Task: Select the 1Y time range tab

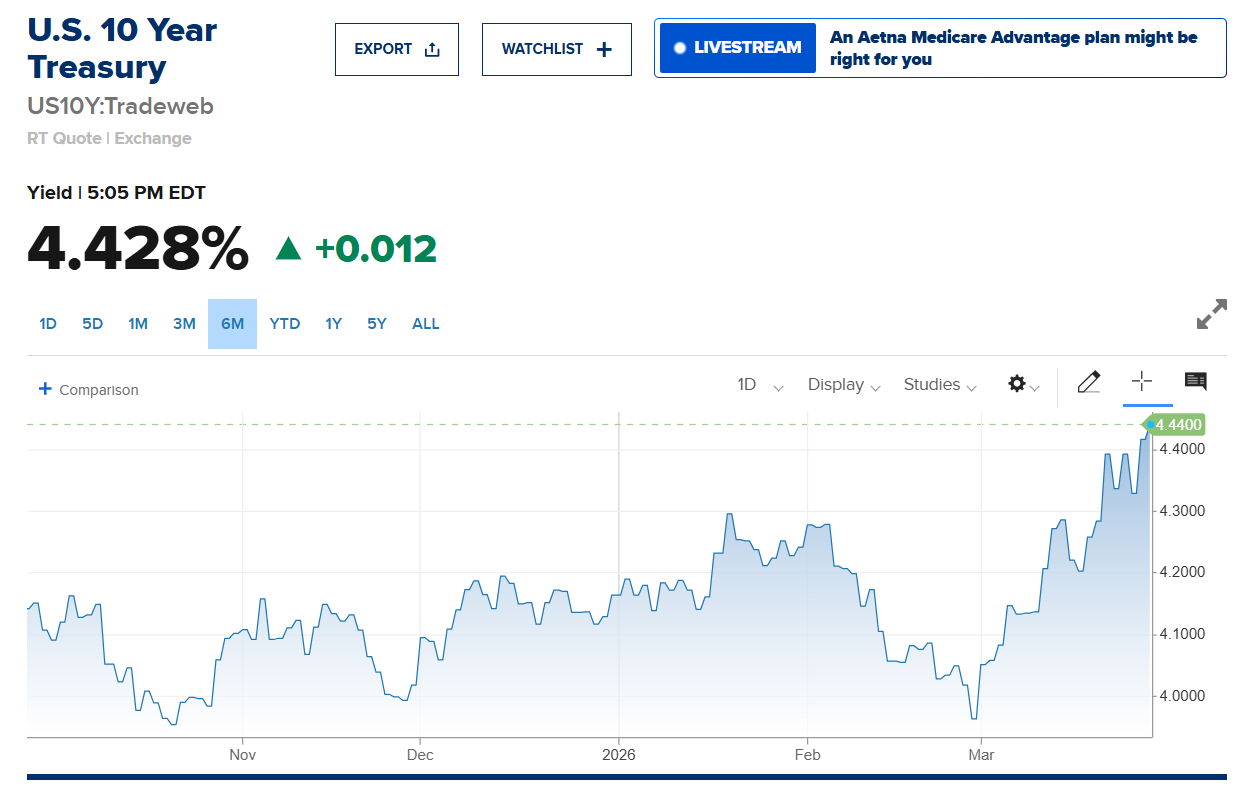Action: pos(333,324)
